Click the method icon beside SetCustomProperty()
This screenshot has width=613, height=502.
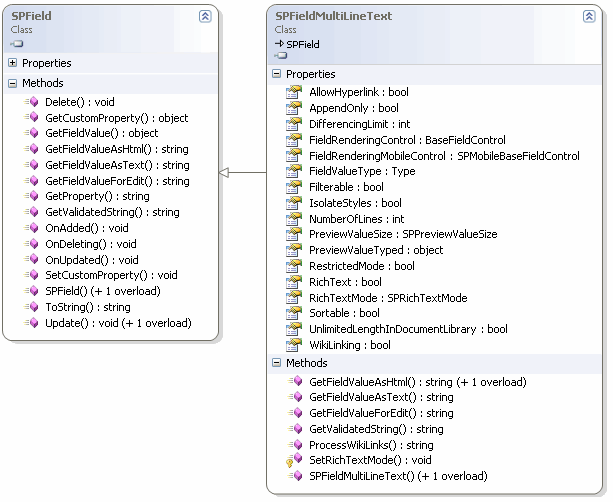(x=32, y=275)
